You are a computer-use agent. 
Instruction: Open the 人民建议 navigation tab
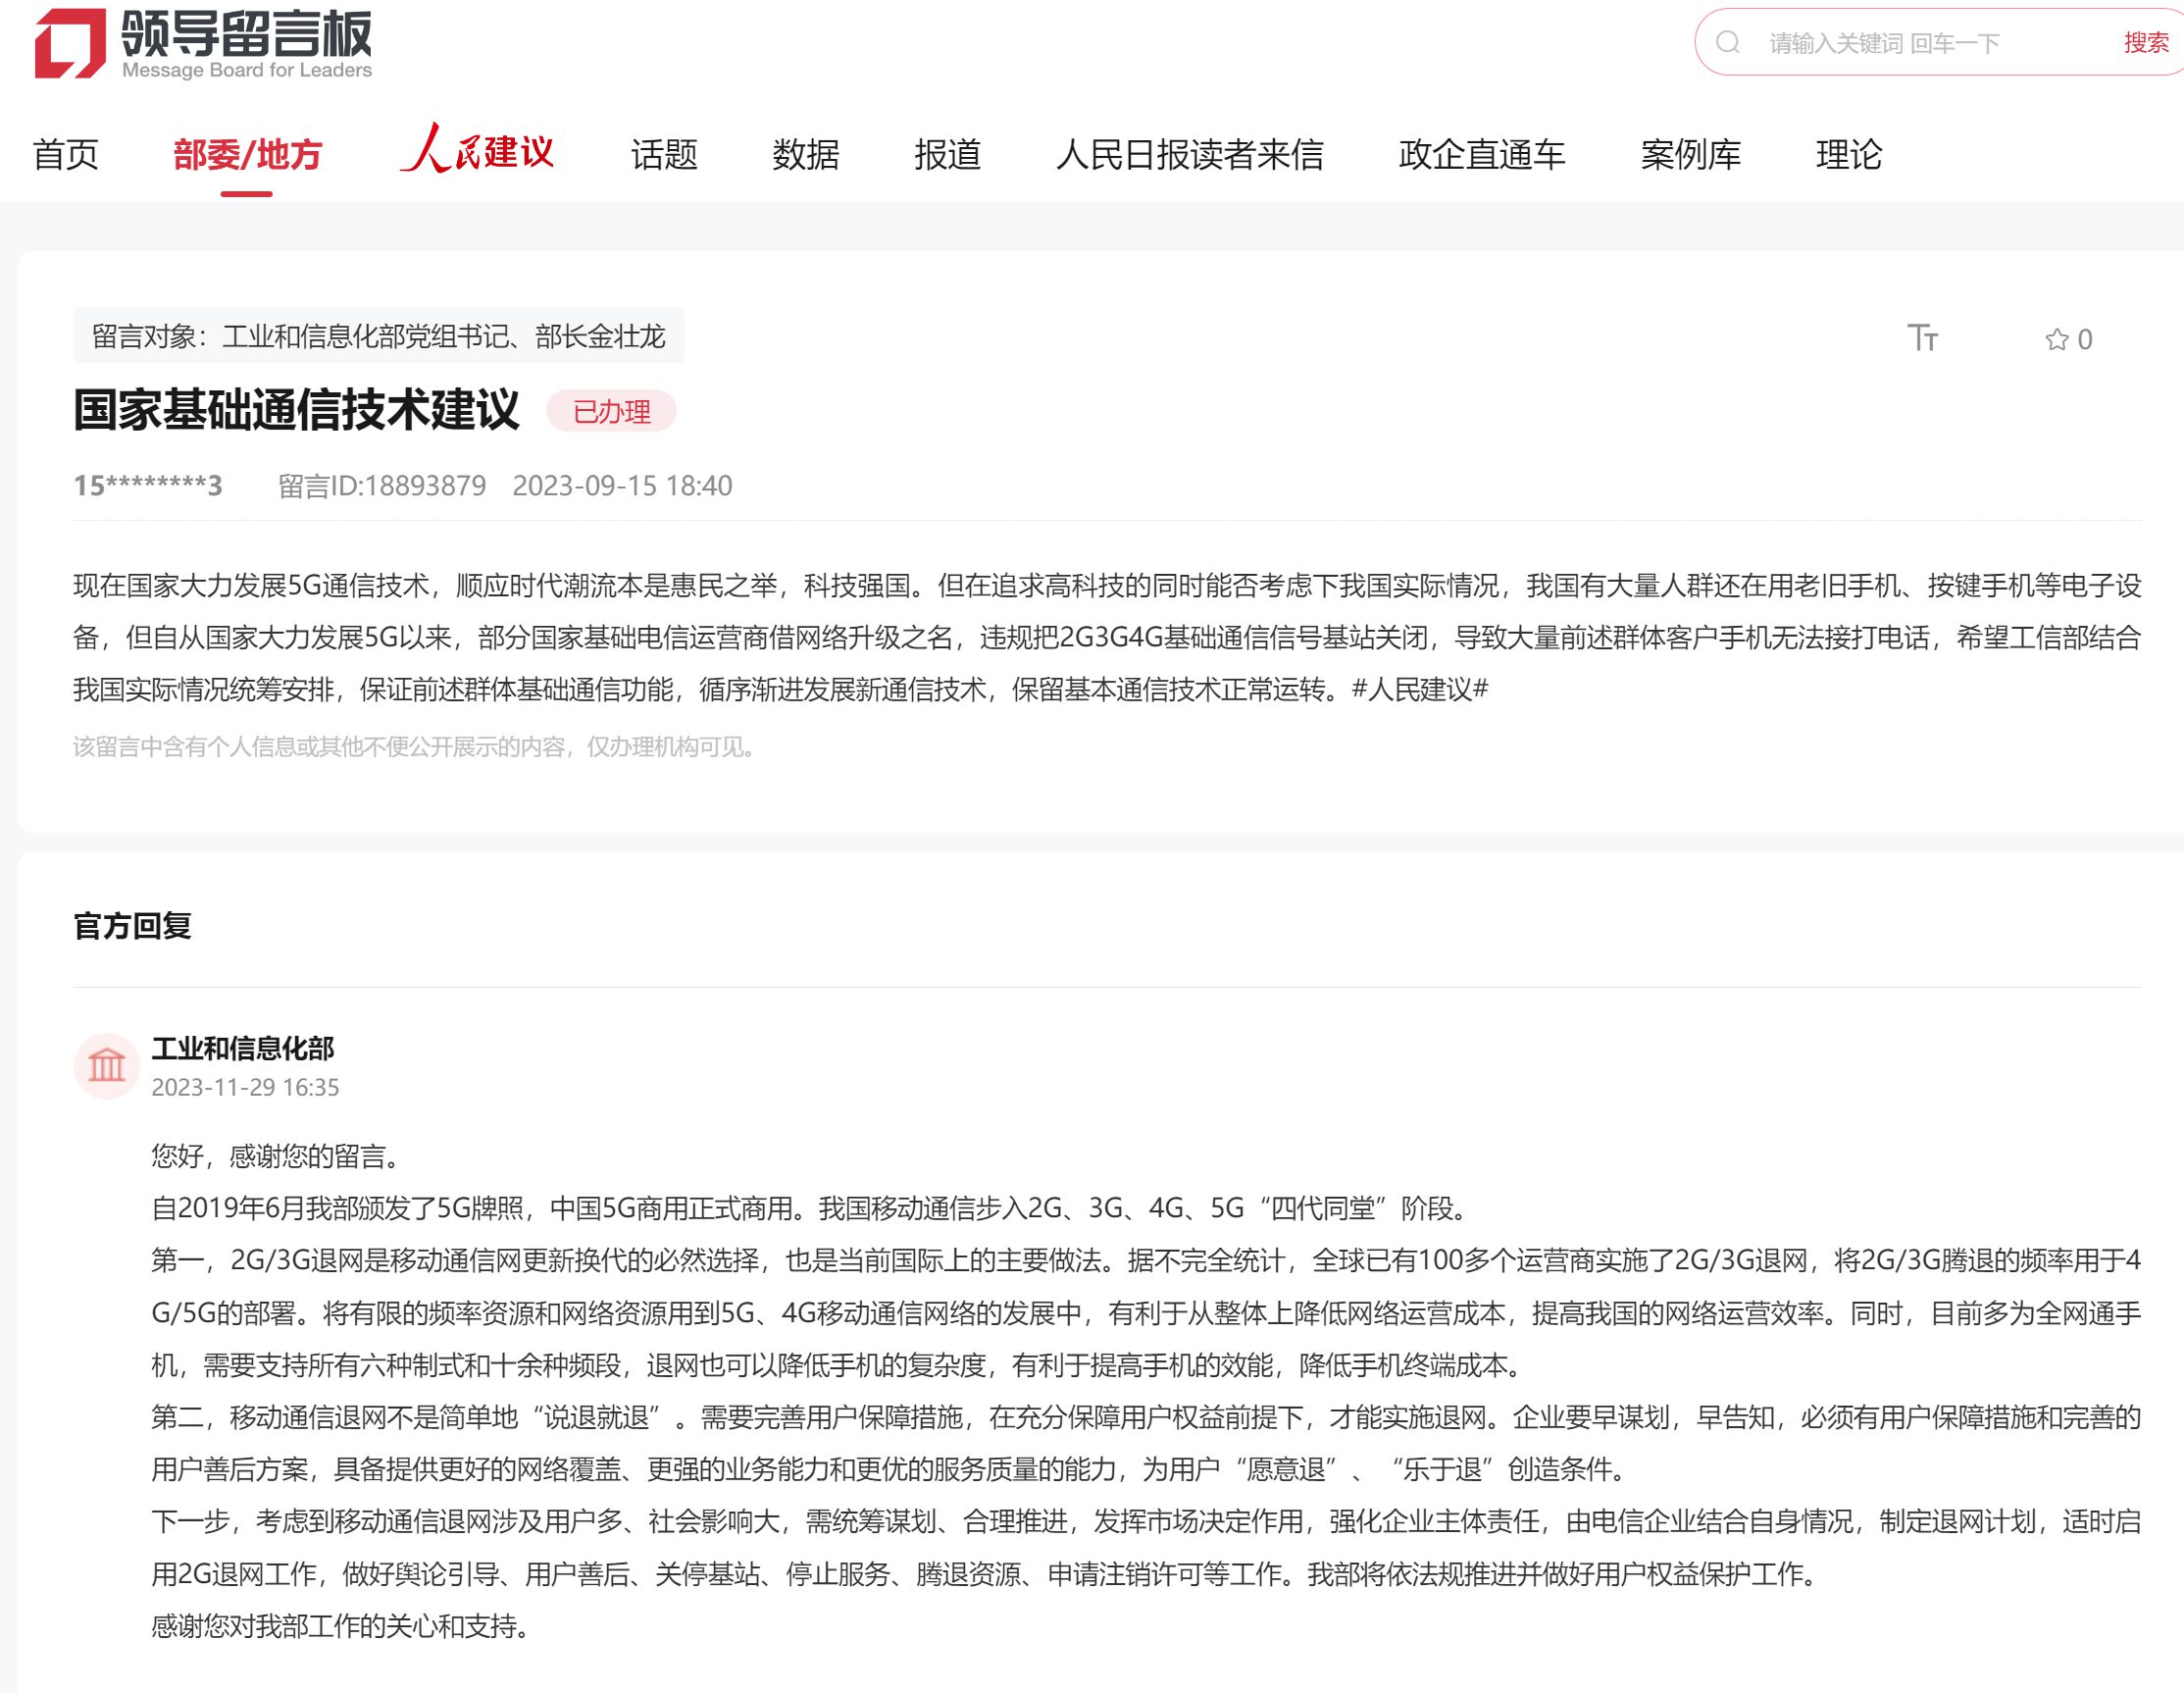pyautogui.click(x=477, y=150)
